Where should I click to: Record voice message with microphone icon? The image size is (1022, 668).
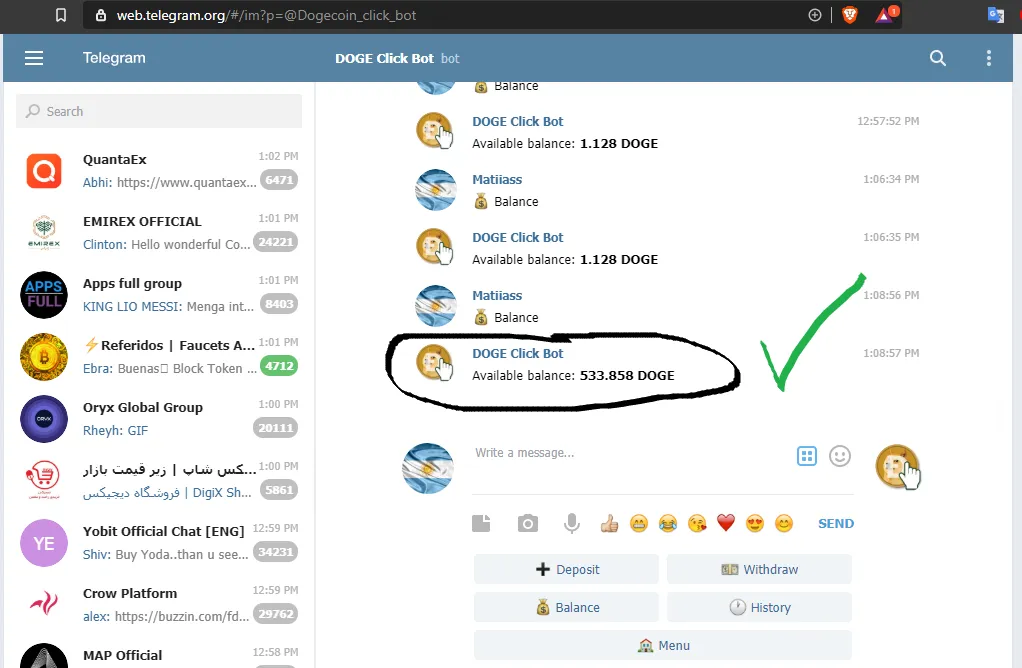coord(572,523)
